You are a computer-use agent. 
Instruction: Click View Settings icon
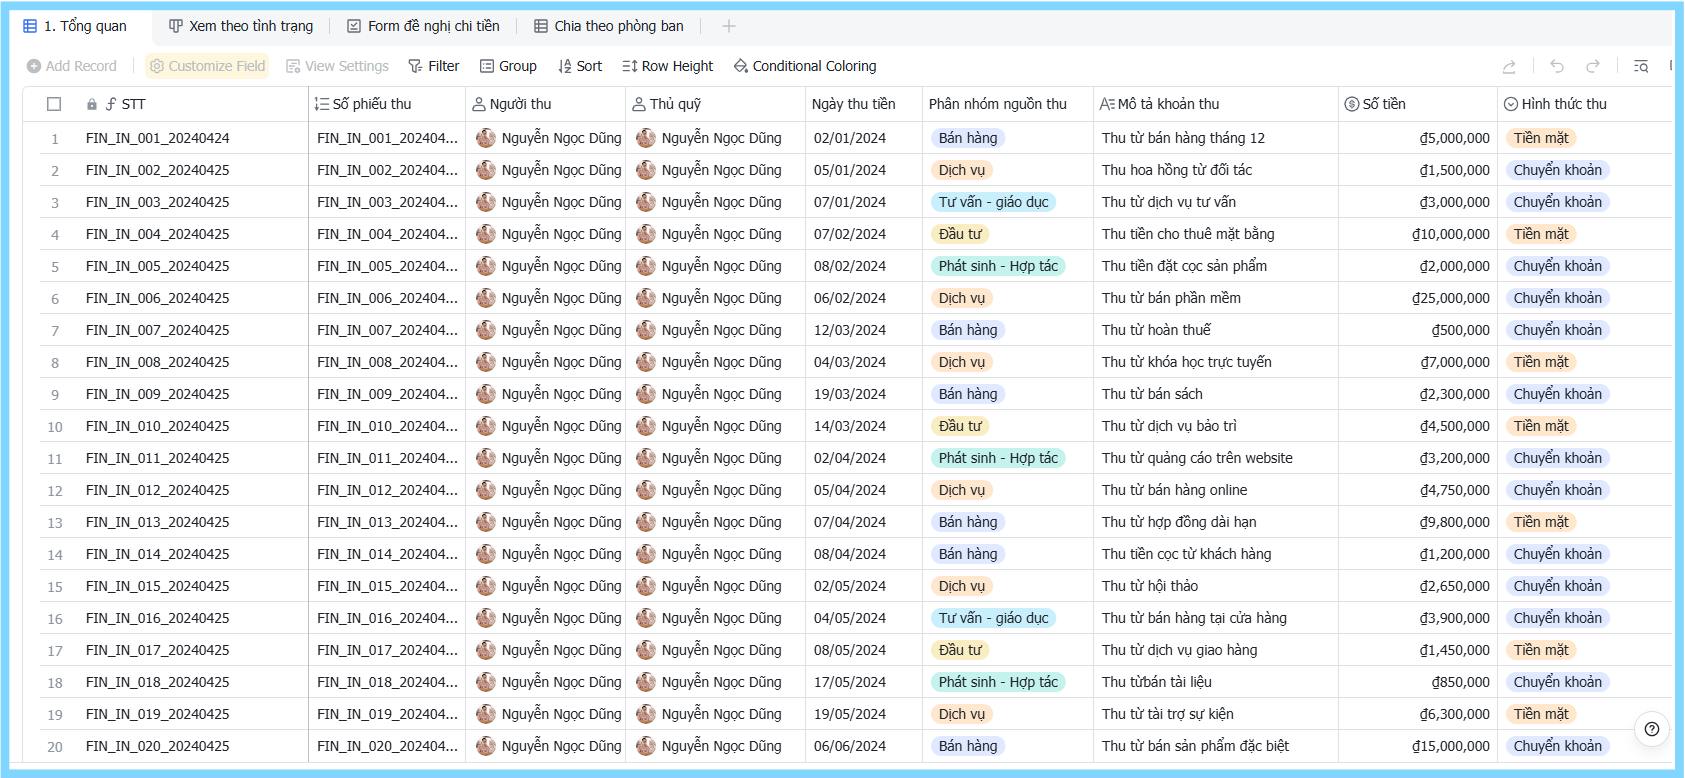coord(293,66)
